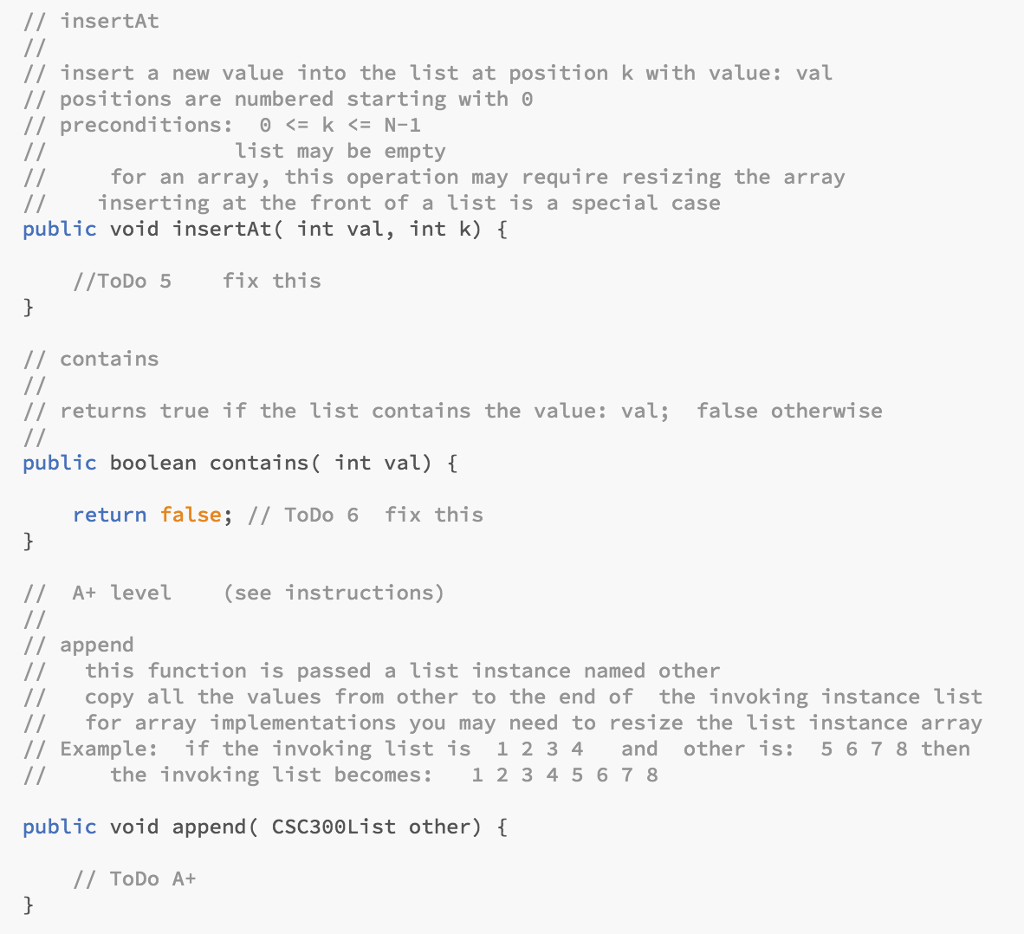Click the "// insertAt" comment at the top
The height and width of the screenshot is (934, 1024).
pyautogui.click(x=90, y=21)
